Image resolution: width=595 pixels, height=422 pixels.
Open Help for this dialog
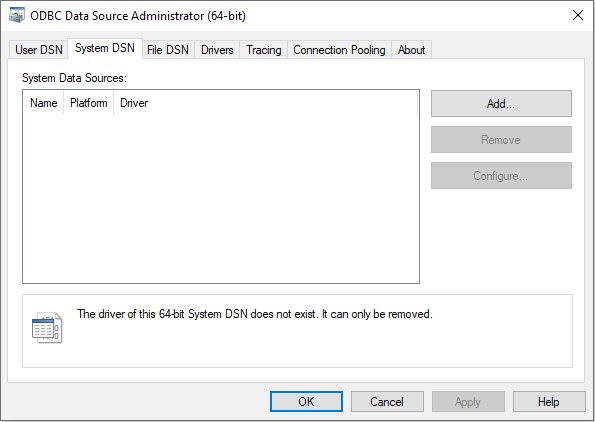coord(549,402)
